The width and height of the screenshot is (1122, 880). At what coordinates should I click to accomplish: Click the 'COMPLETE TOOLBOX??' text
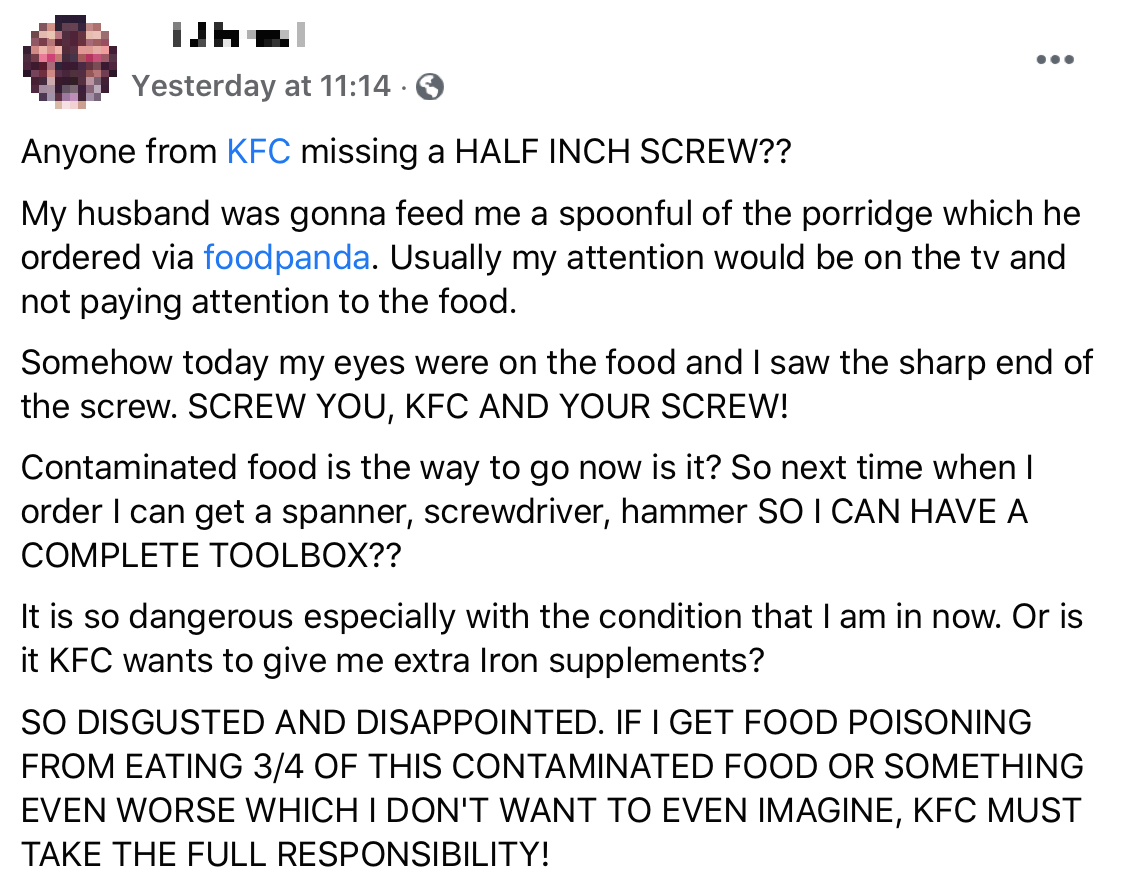tap(209, 555)
